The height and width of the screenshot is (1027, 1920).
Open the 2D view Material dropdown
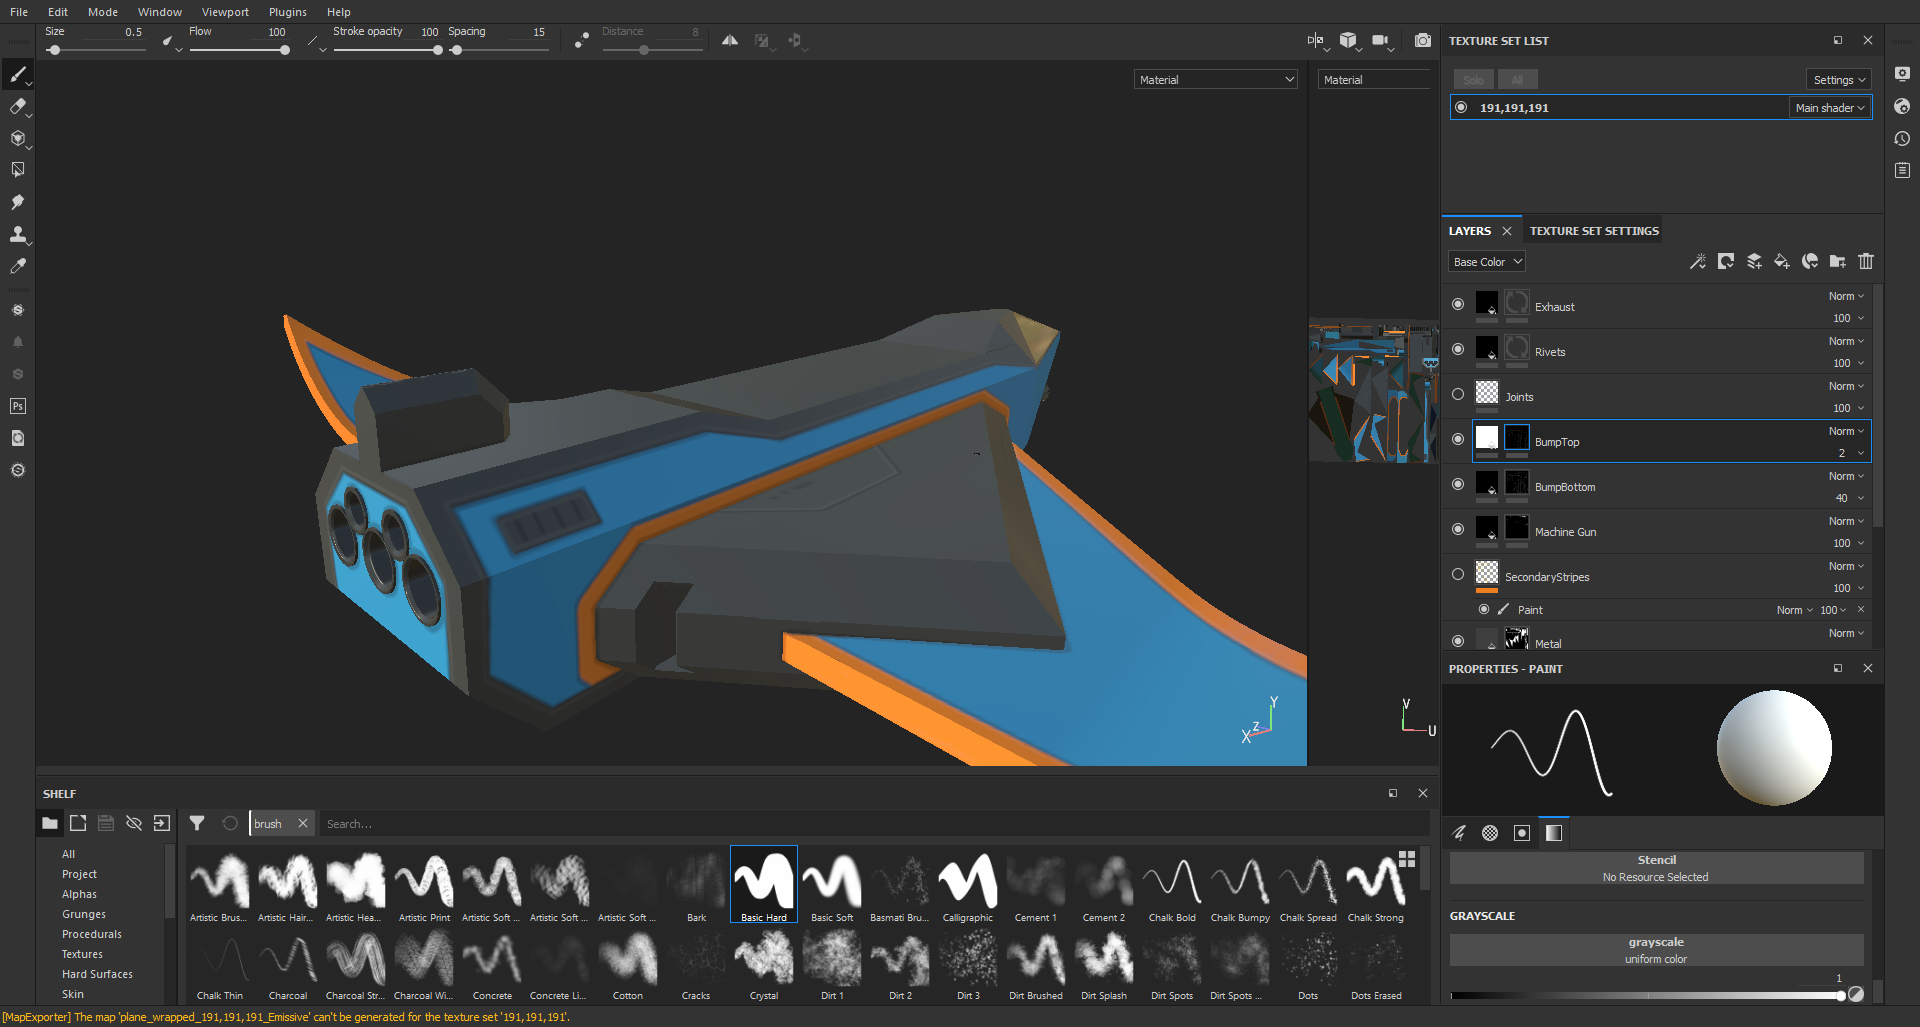pos(1375,79)
